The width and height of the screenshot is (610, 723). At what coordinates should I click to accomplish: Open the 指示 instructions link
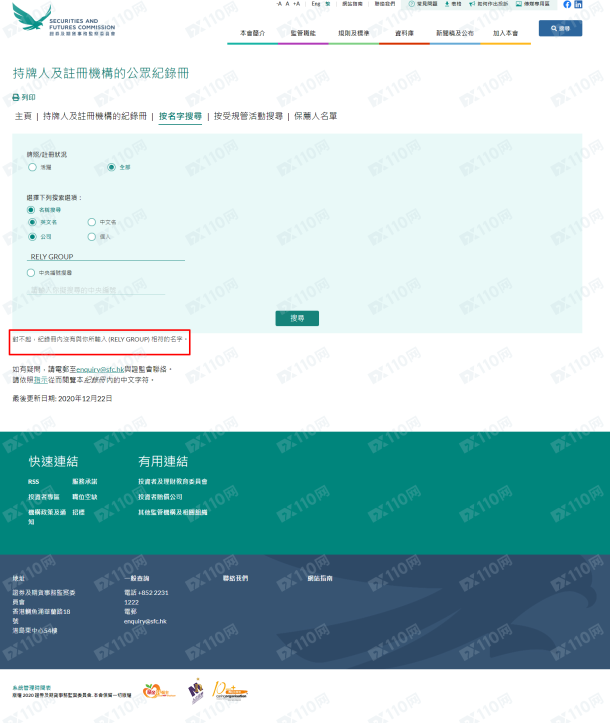click(x=41, y=380)
